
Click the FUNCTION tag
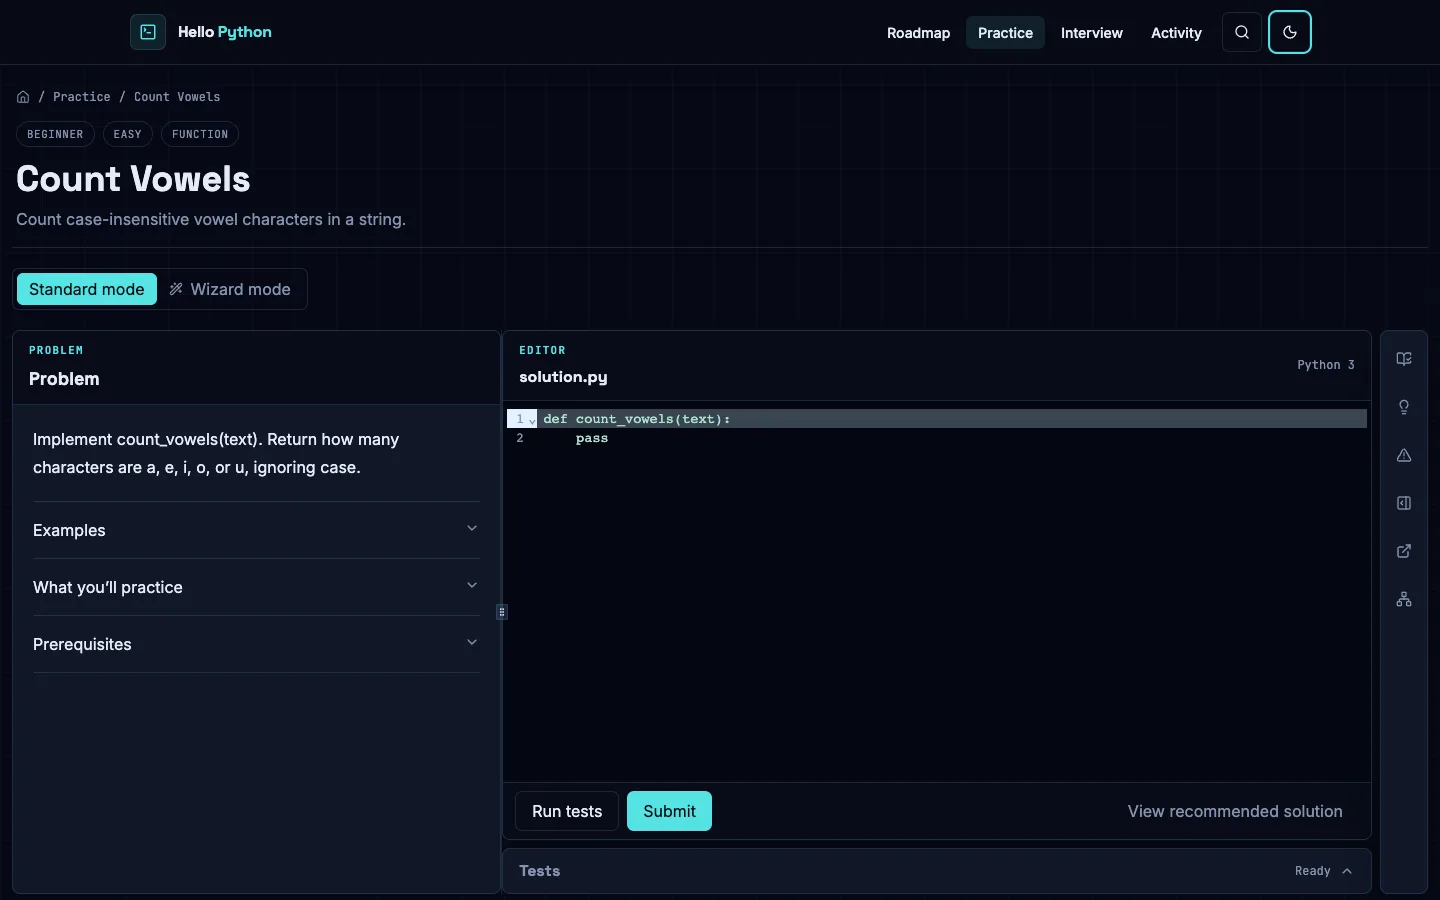(200, 134)
